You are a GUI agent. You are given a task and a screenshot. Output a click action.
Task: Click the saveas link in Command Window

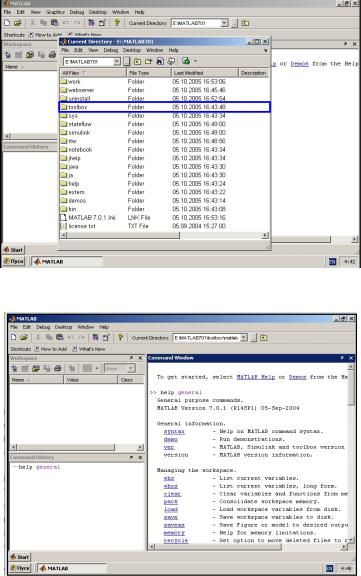click(174, 525)
